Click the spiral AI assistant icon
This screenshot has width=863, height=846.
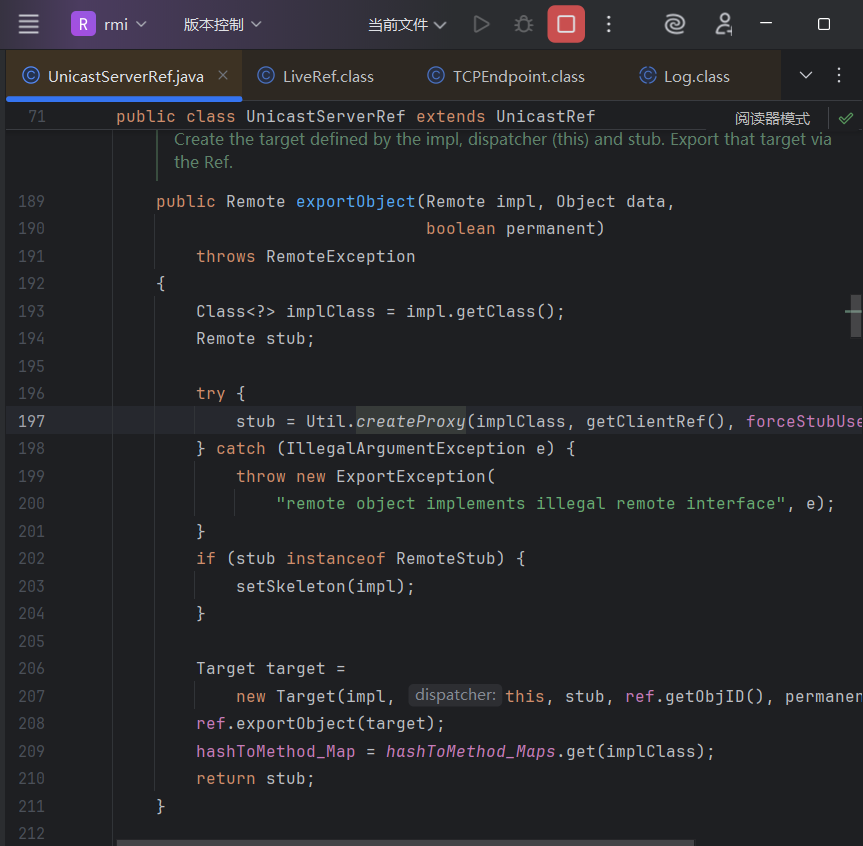[675, 24]
